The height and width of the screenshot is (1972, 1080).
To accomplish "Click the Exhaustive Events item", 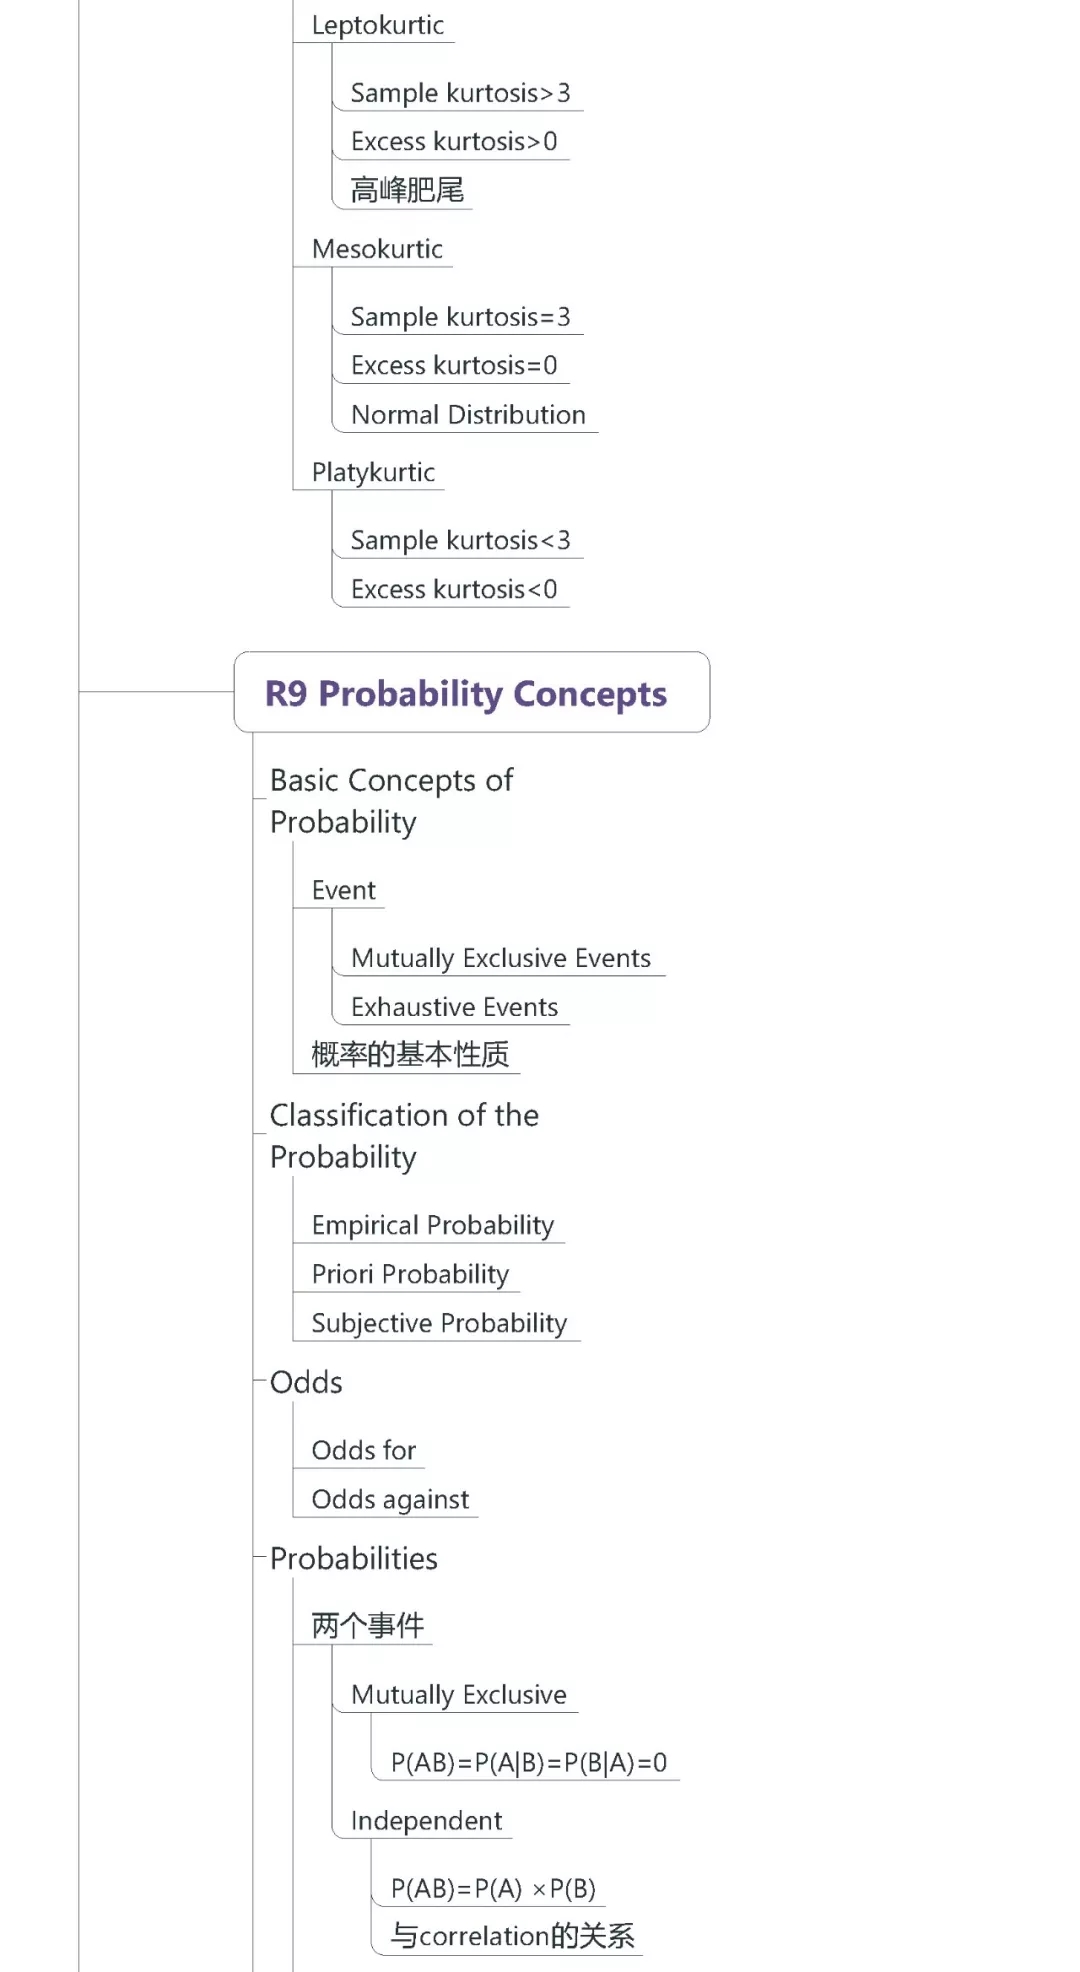I will [x=454, y=1007].
